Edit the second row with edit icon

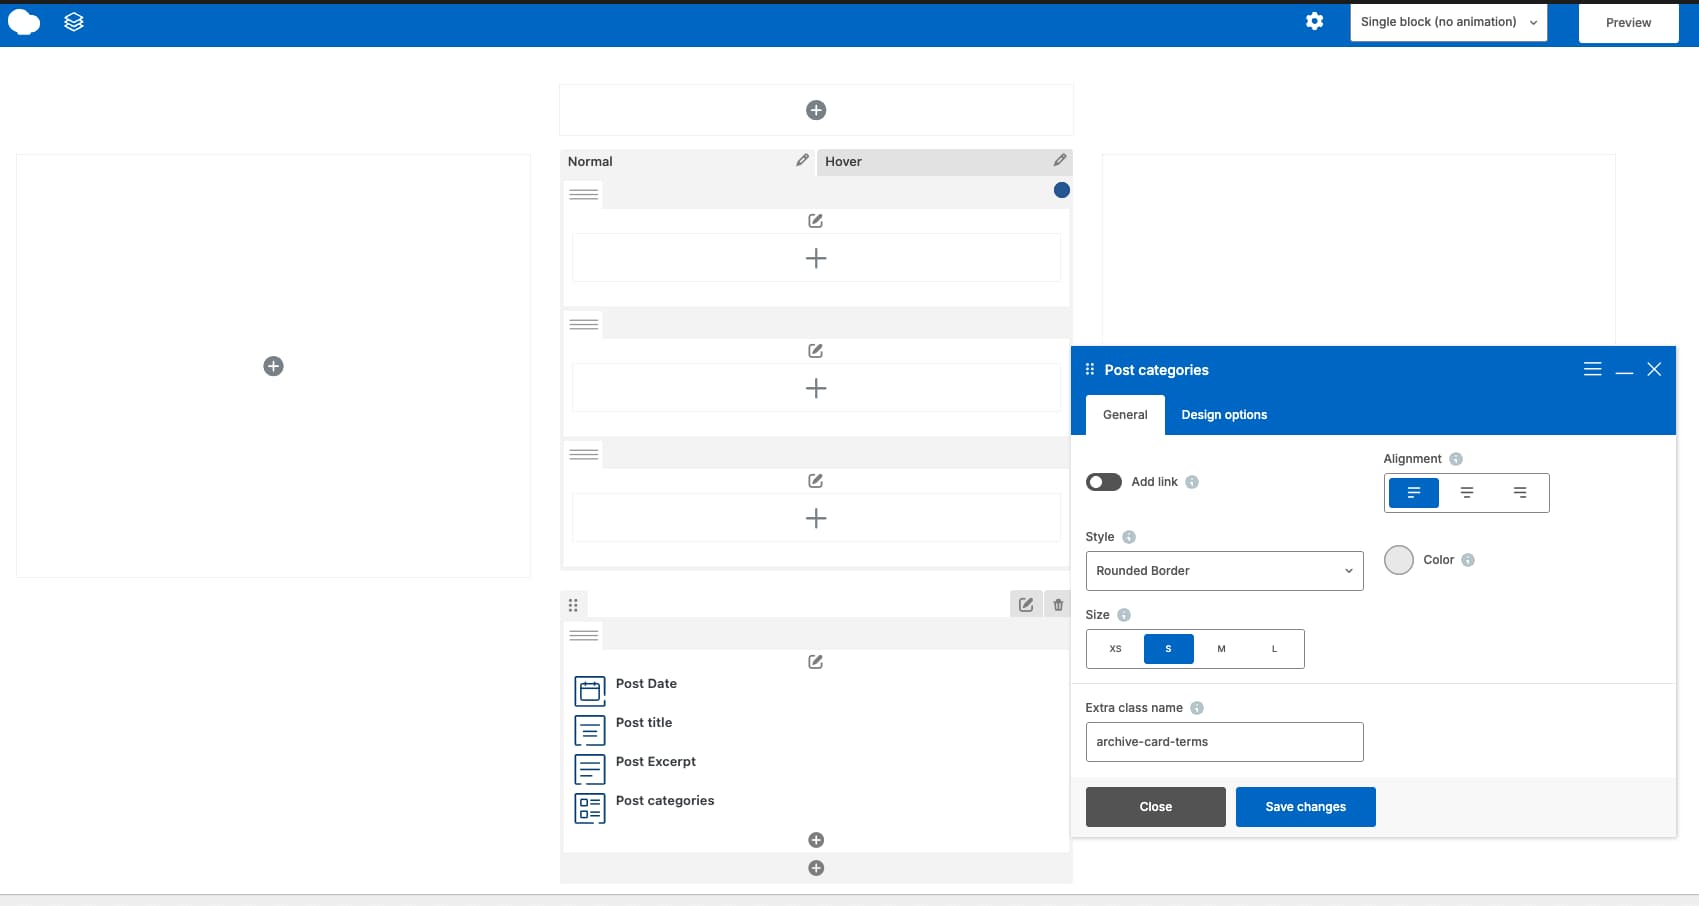tap(816, 351)
